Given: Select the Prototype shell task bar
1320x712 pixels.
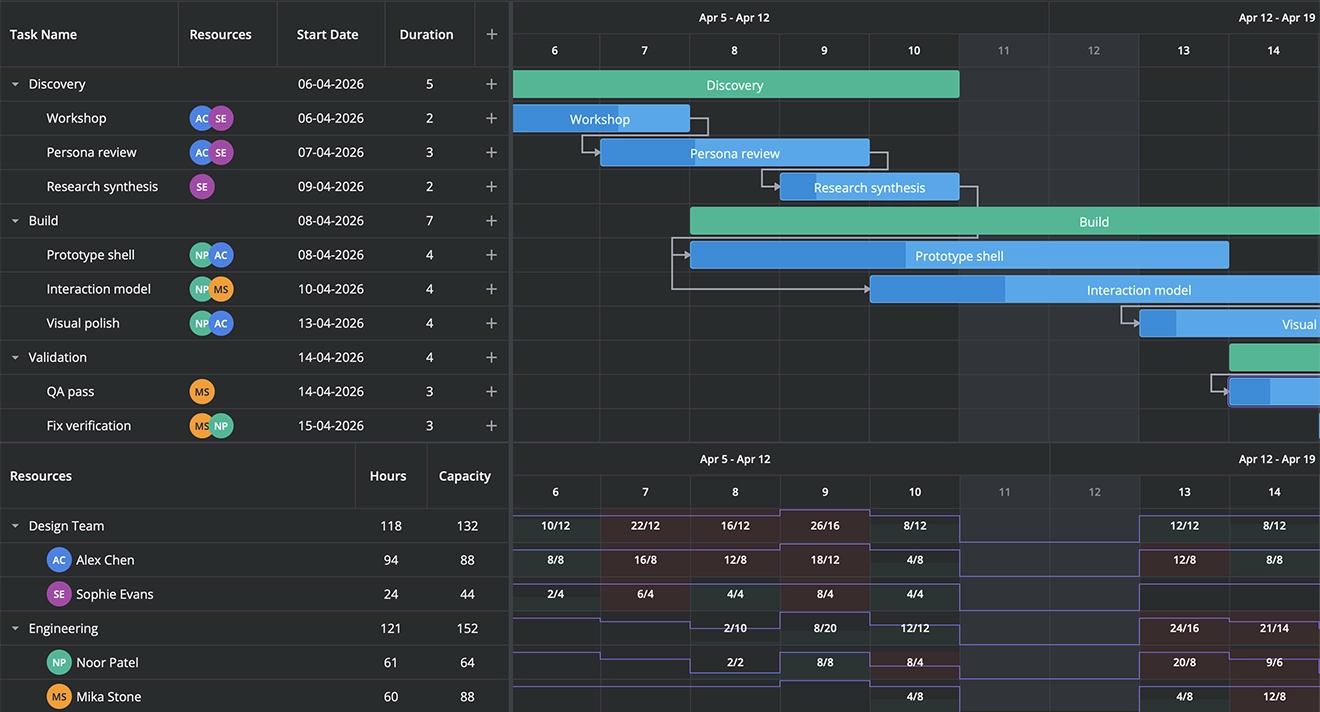Looking at the screenshot, I should [959, 256].
